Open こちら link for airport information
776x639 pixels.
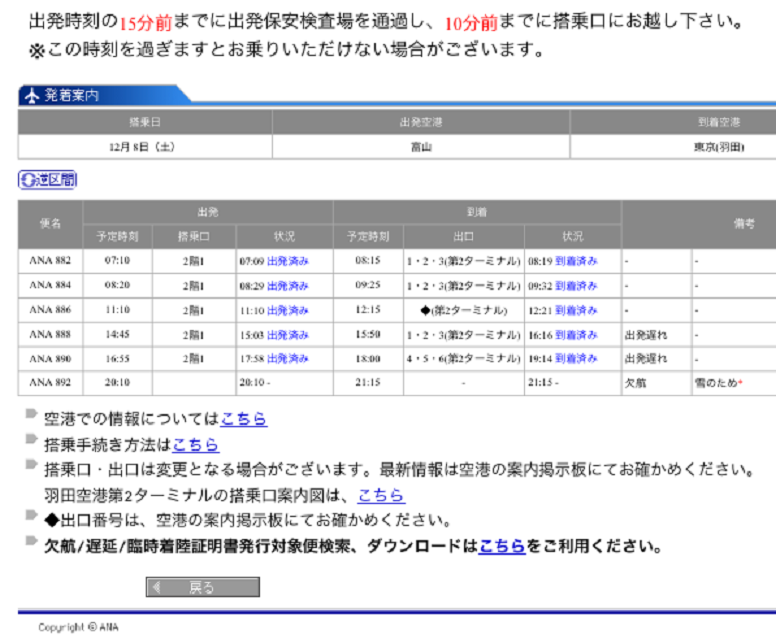[x=243, y=419]
